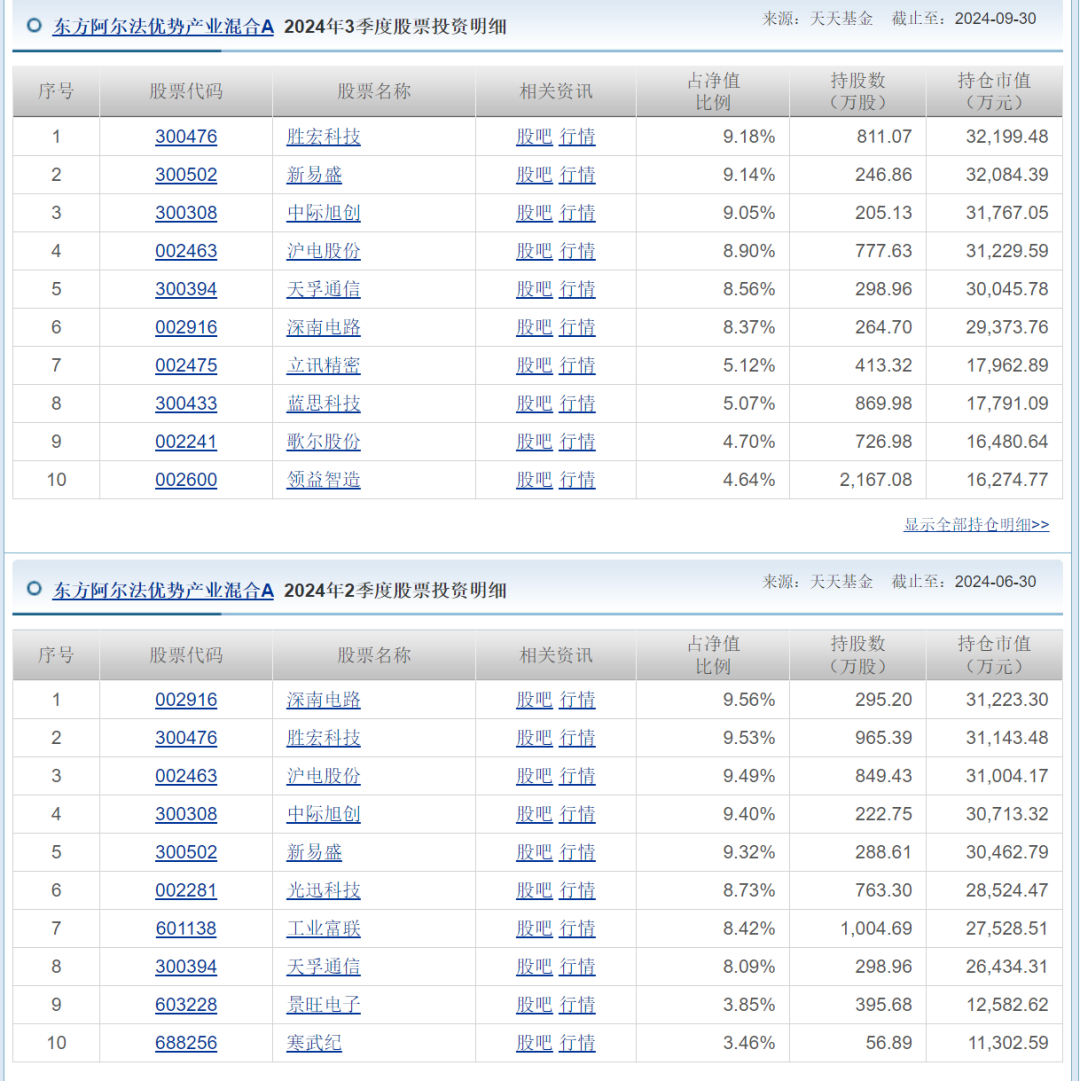
Task: Open stock code 601138 link
Action: (x=186, y=929)
